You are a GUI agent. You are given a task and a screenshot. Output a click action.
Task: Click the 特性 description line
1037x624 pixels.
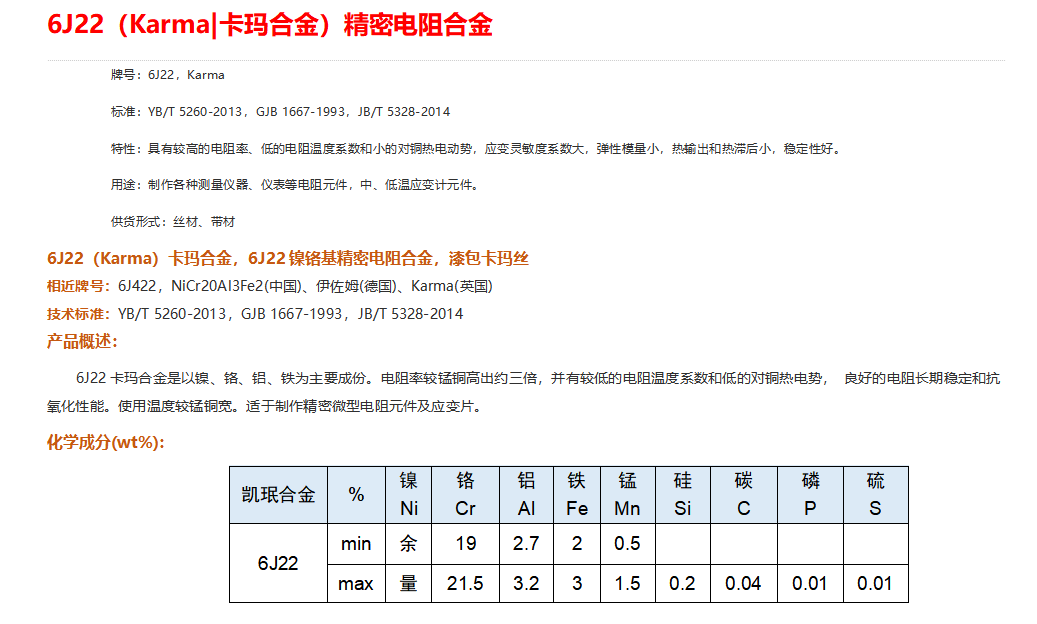(477, 149)
